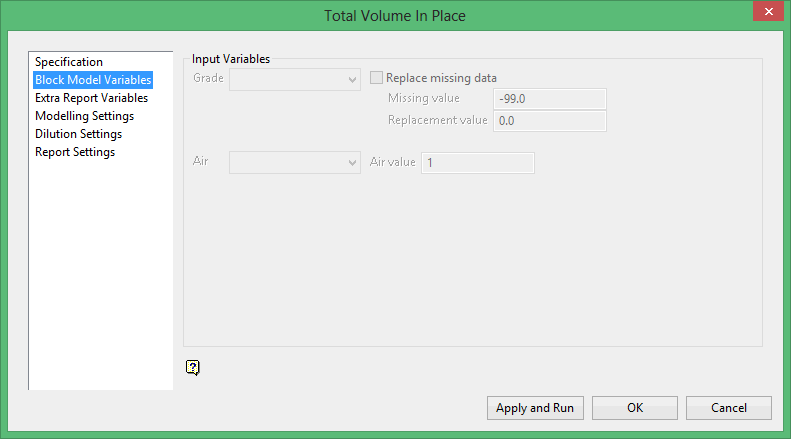Enable the Replace missing data checkbox
Viewport: 791px width, 439px height.
[377, 78]
